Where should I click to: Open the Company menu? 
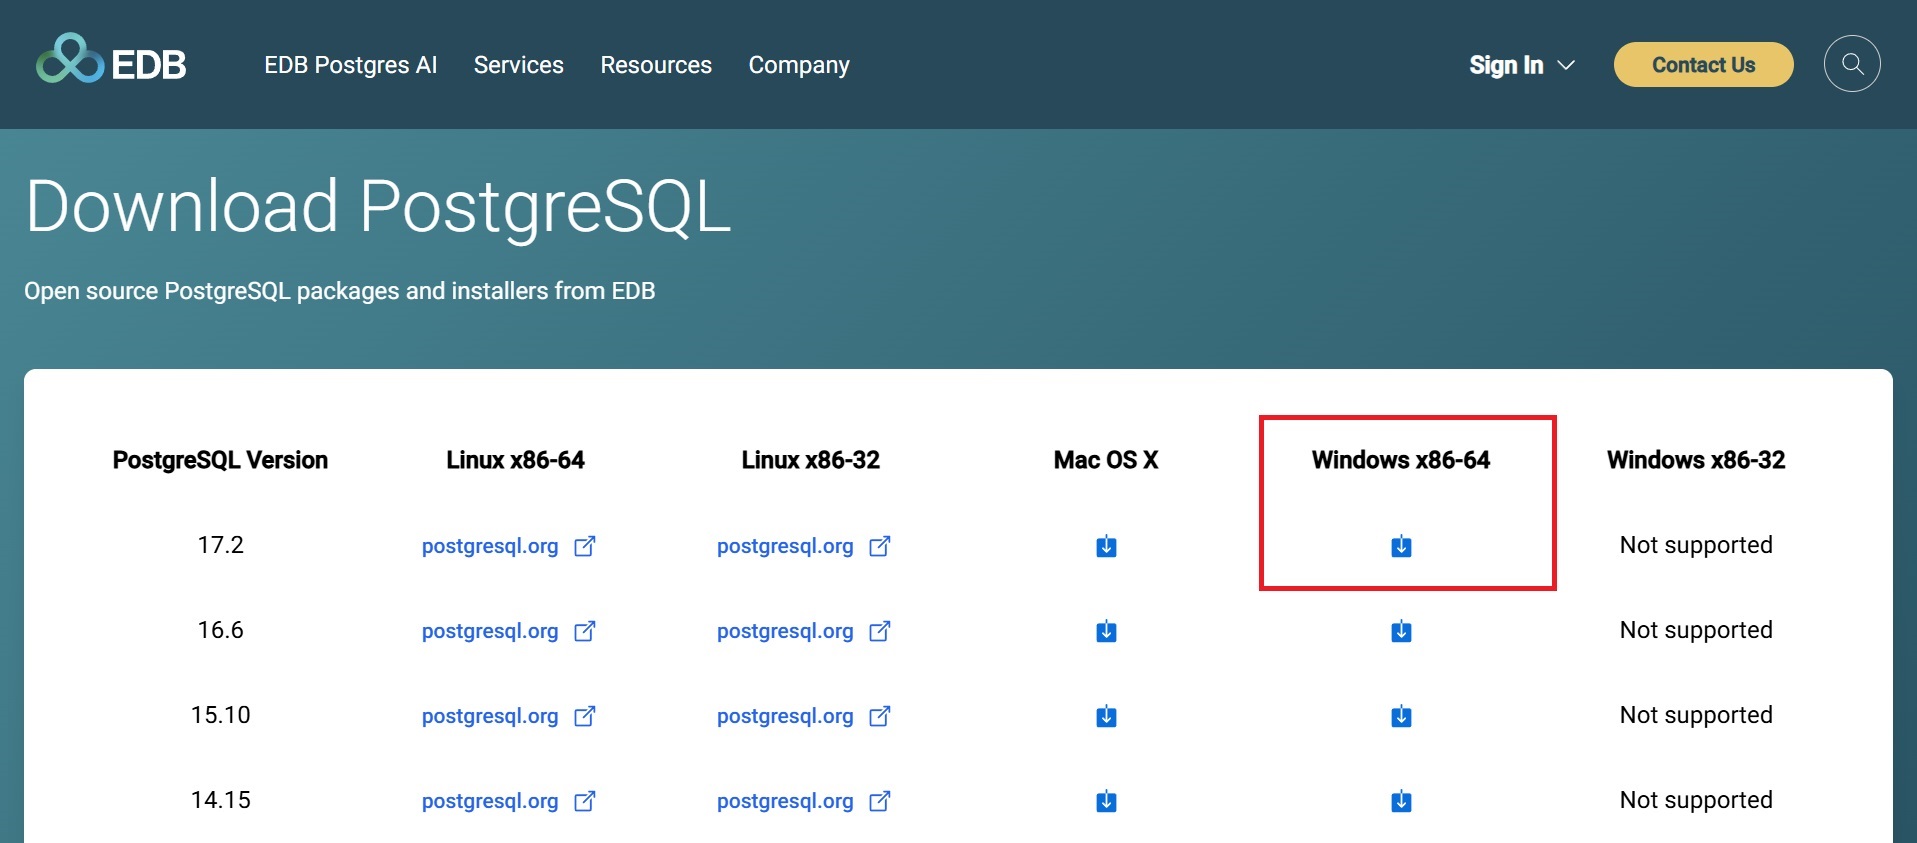point(798,65)
